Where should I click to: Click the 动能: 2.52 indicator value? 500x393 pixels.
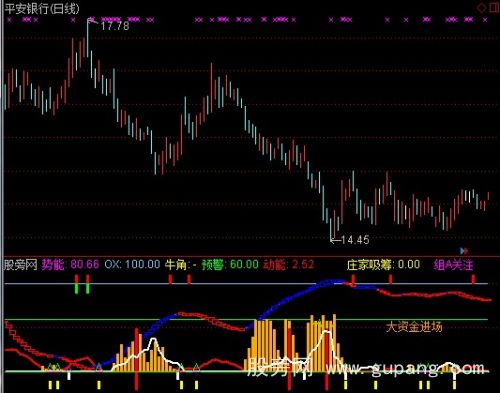pyautogui.click(x=289, y=265)
